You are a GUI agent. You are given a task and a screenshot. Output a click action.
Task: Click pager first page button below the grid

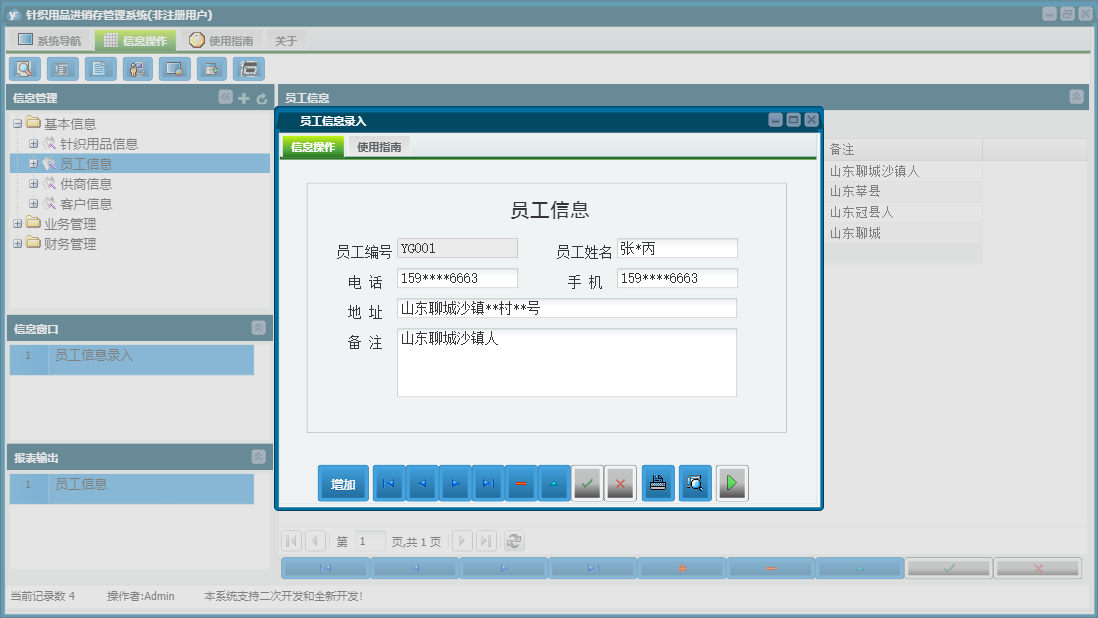coord(291,541)
